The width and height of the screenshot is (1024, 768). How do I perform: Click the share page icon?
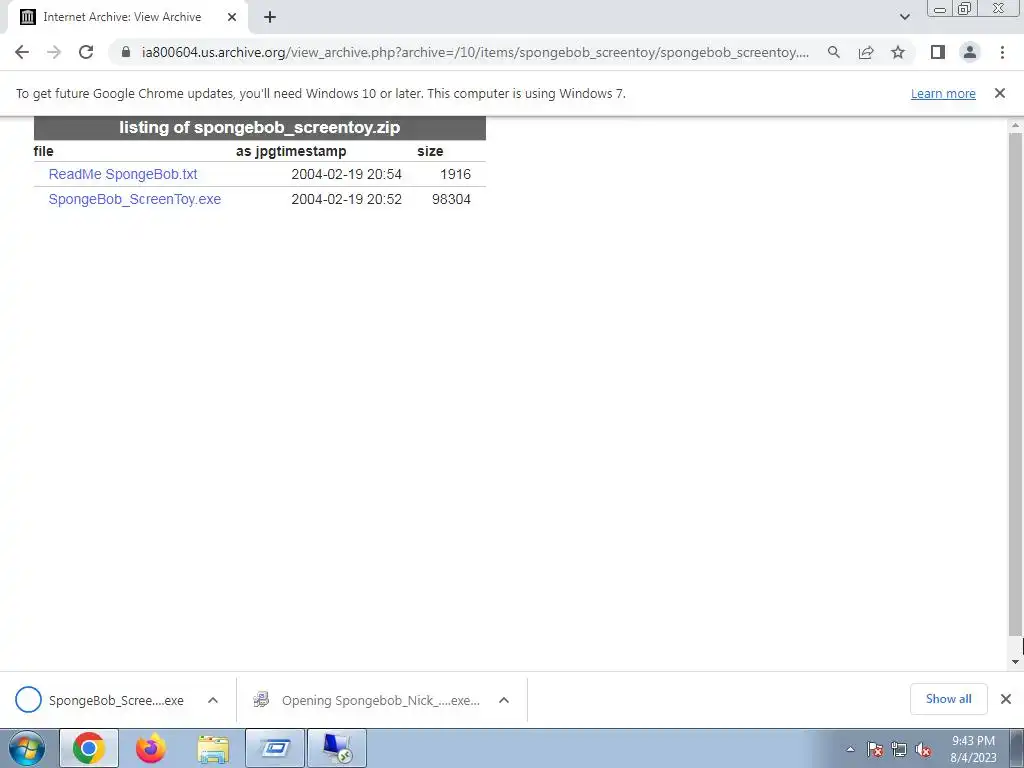click(x=866, y=52)
